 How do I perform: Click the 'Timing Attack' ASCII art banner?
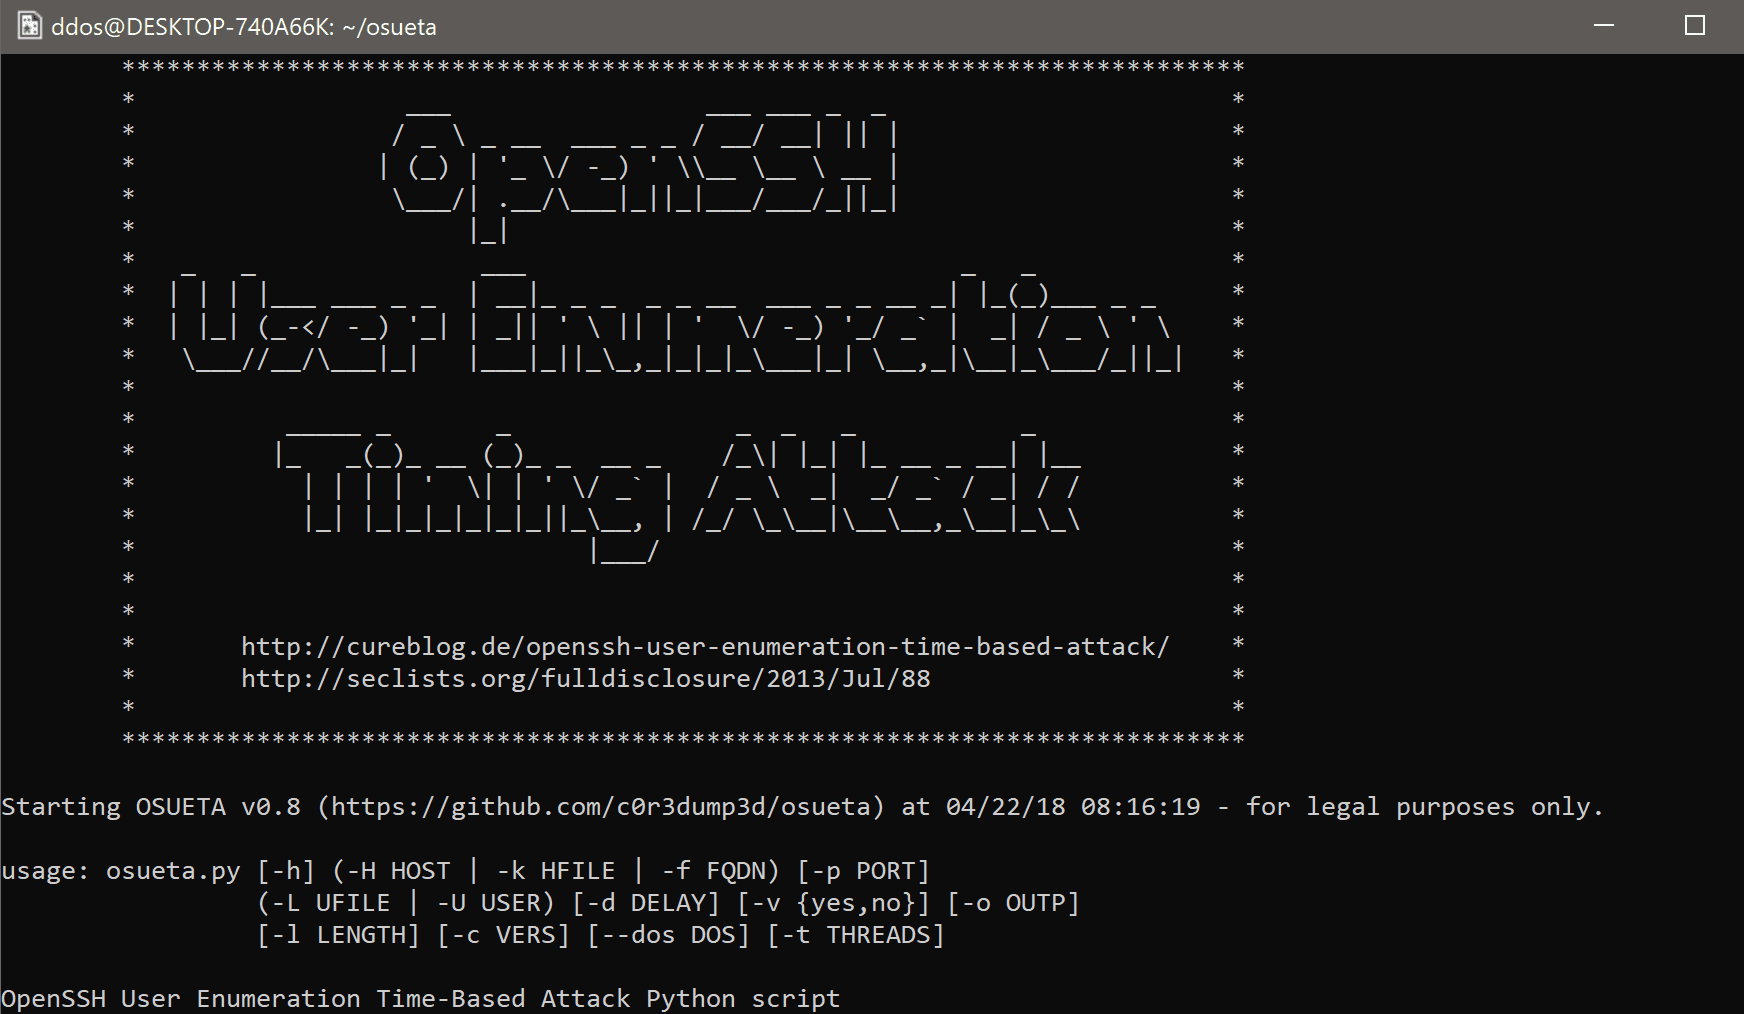(x=678, y=495)
